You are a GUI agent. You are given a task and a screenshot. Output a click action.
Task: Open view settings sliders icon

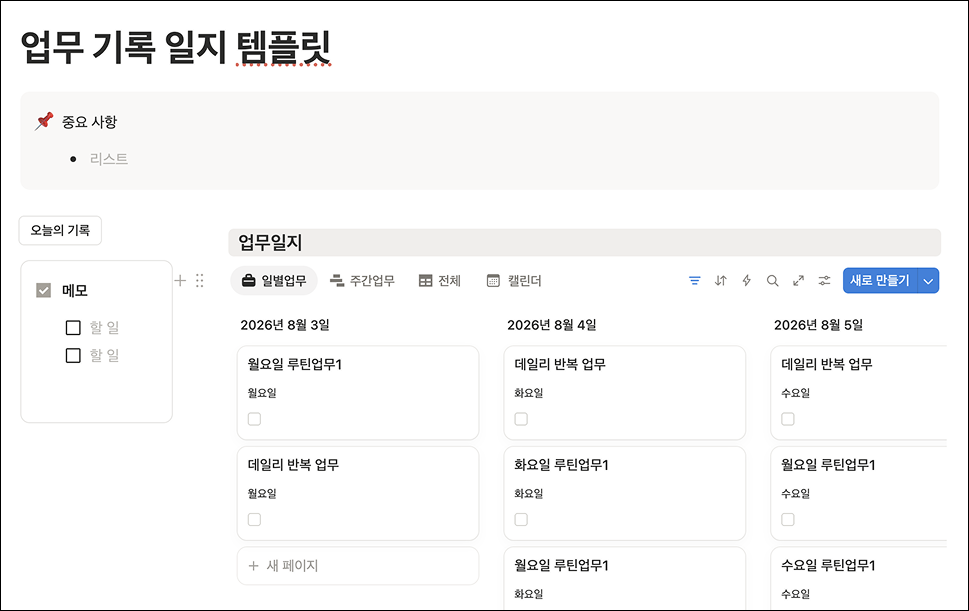coord(824,280)
